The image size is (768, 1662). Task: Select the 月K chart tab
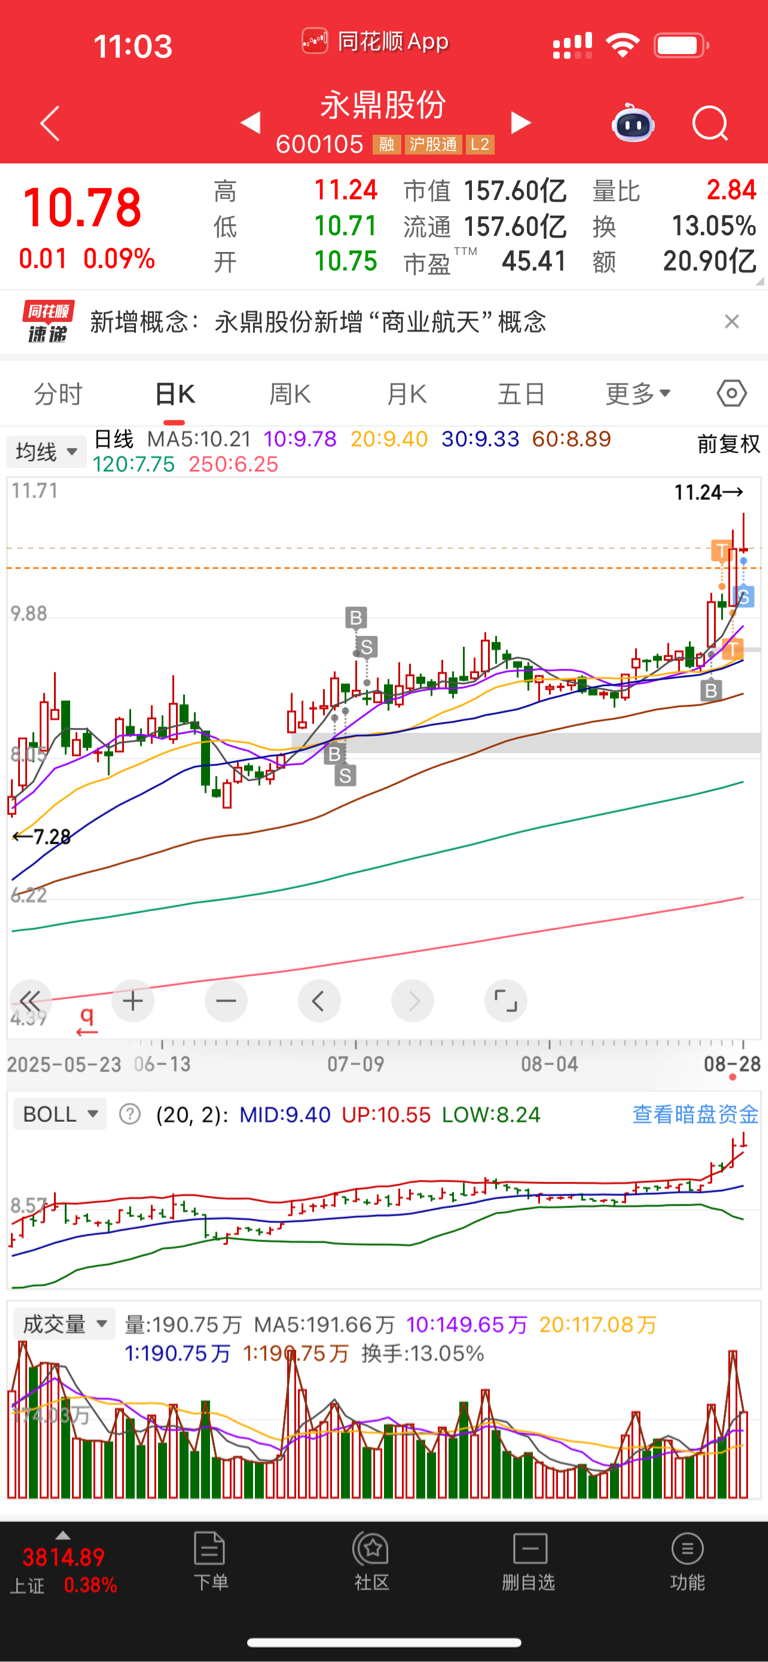point(407,394)
